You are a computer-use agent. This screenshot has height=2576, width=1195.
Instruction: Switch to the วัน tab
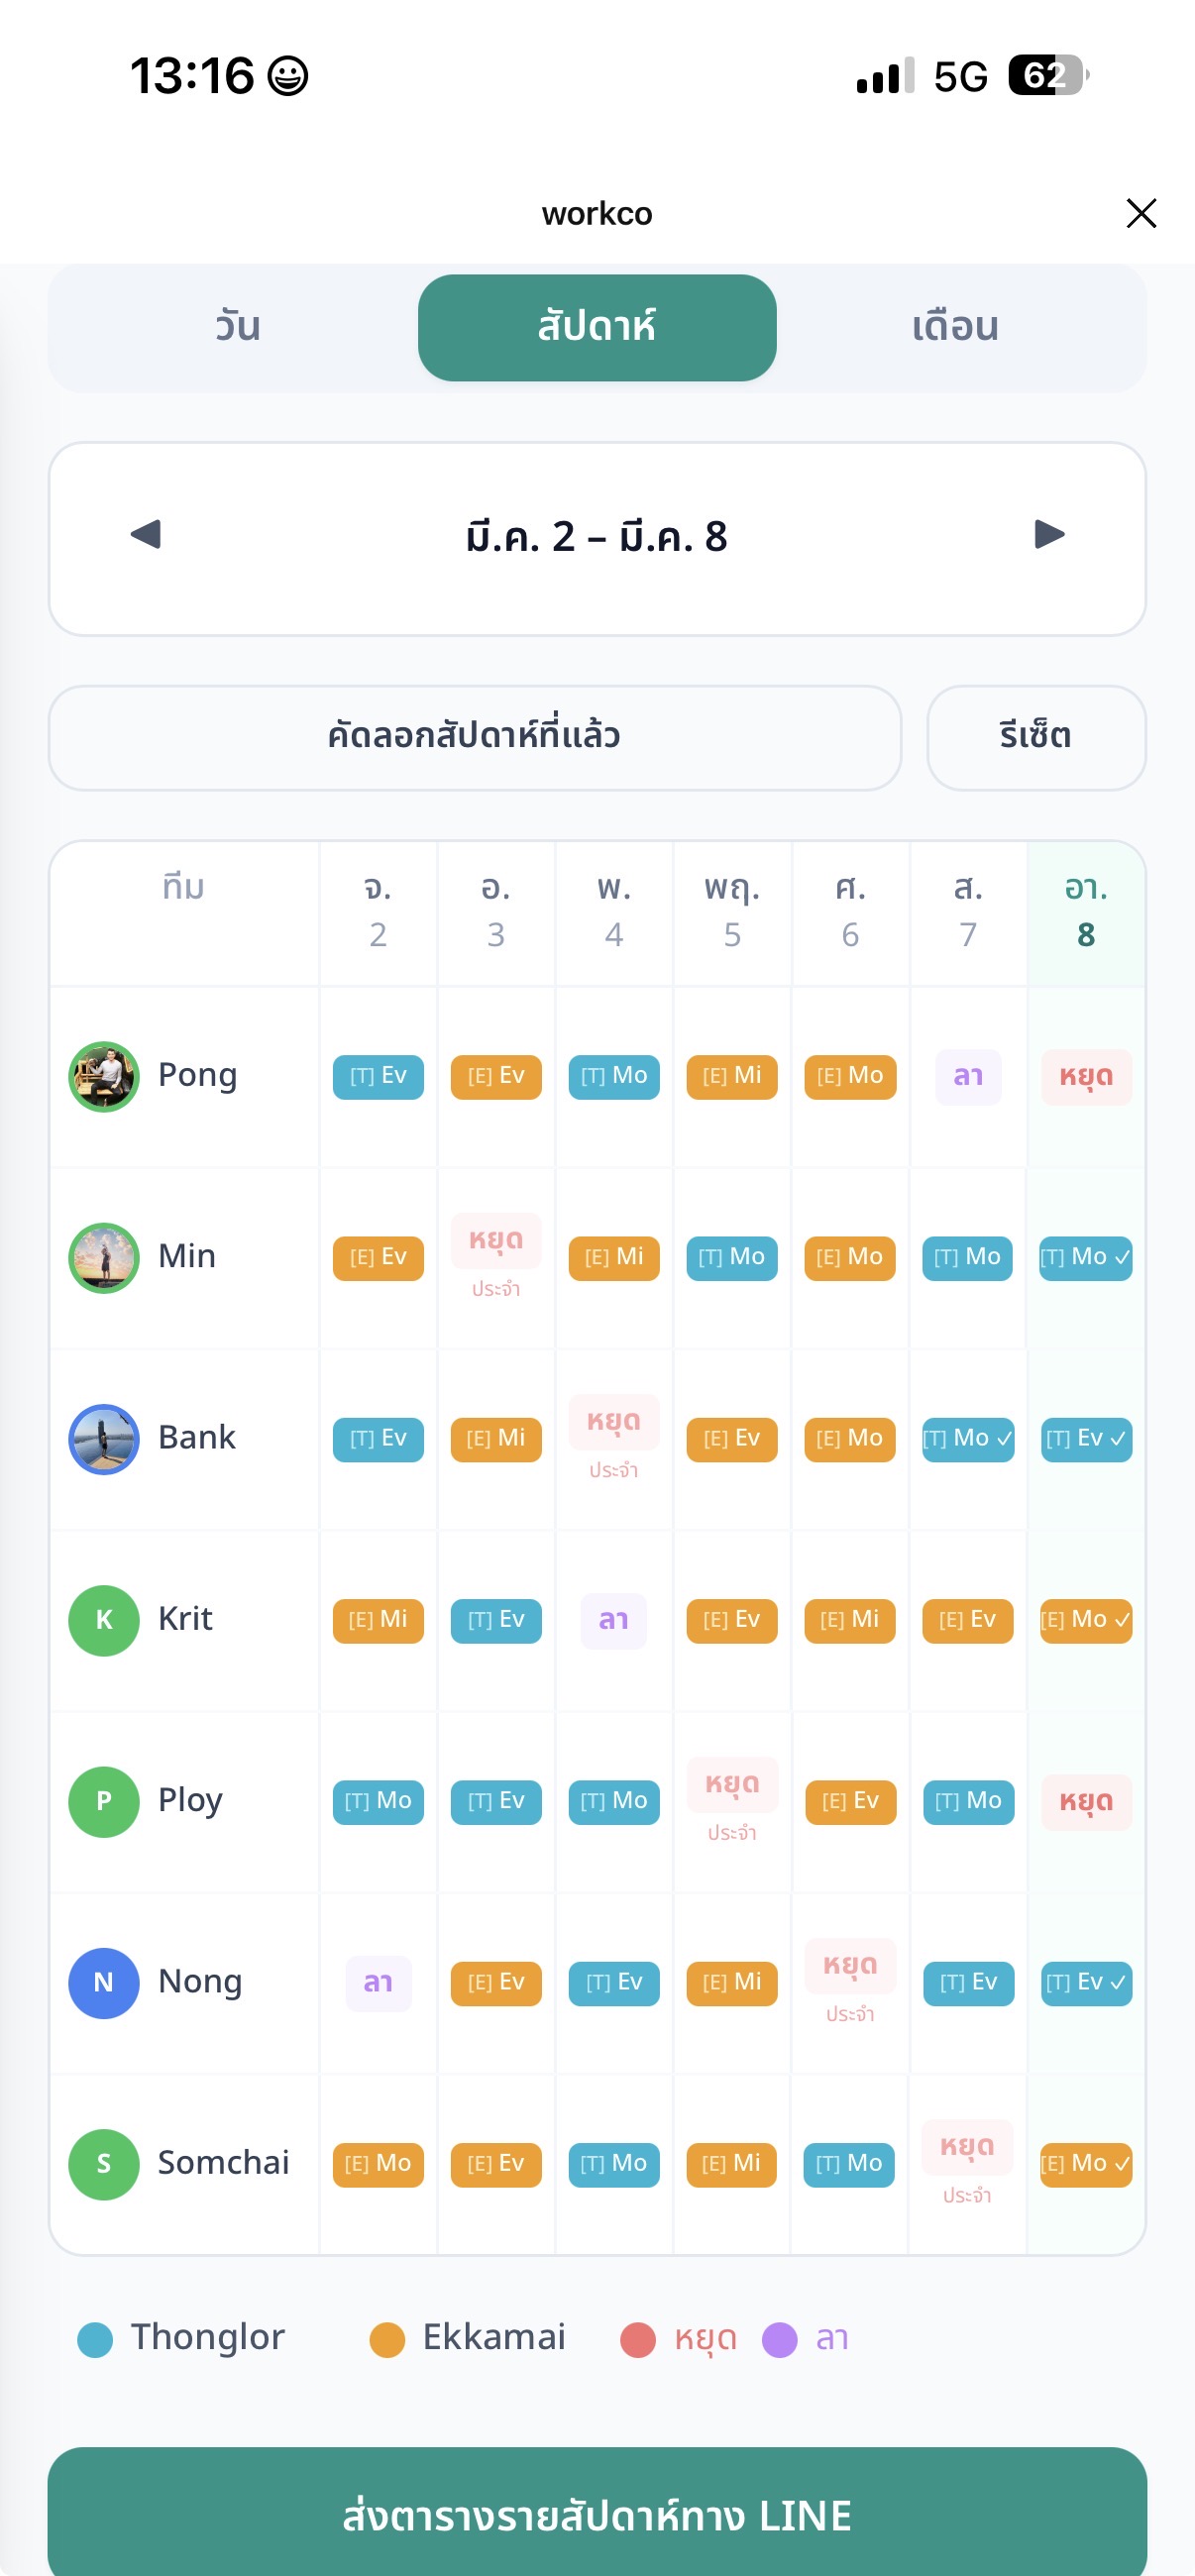pos(236,326)
